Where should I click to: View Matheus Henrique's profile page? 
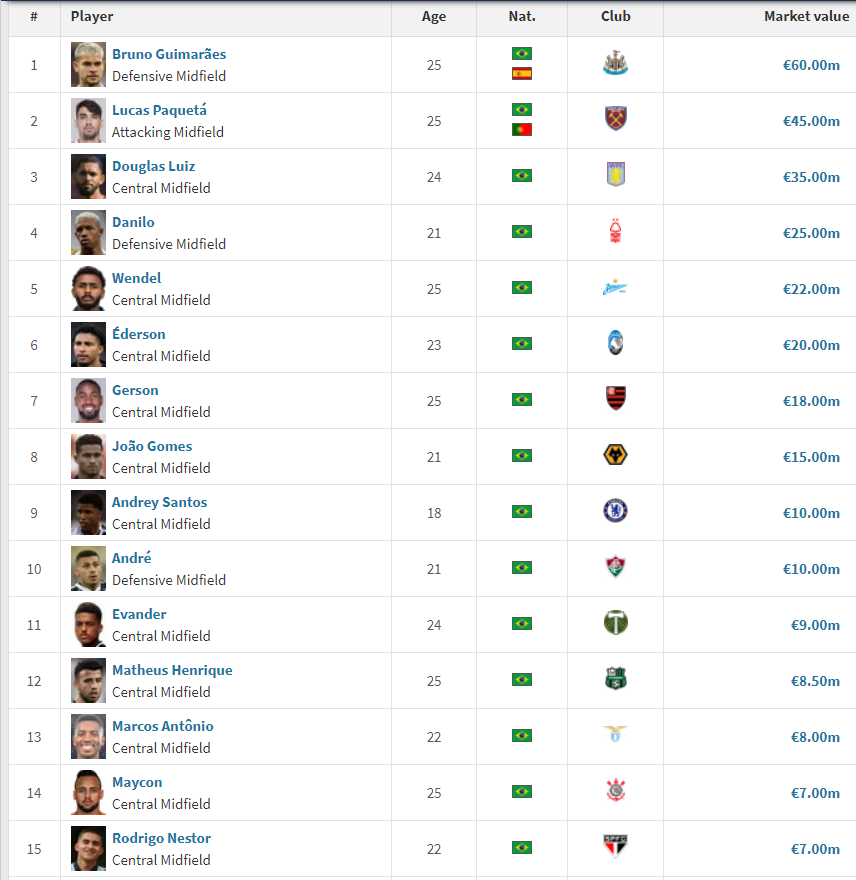(x=172, y=670)
